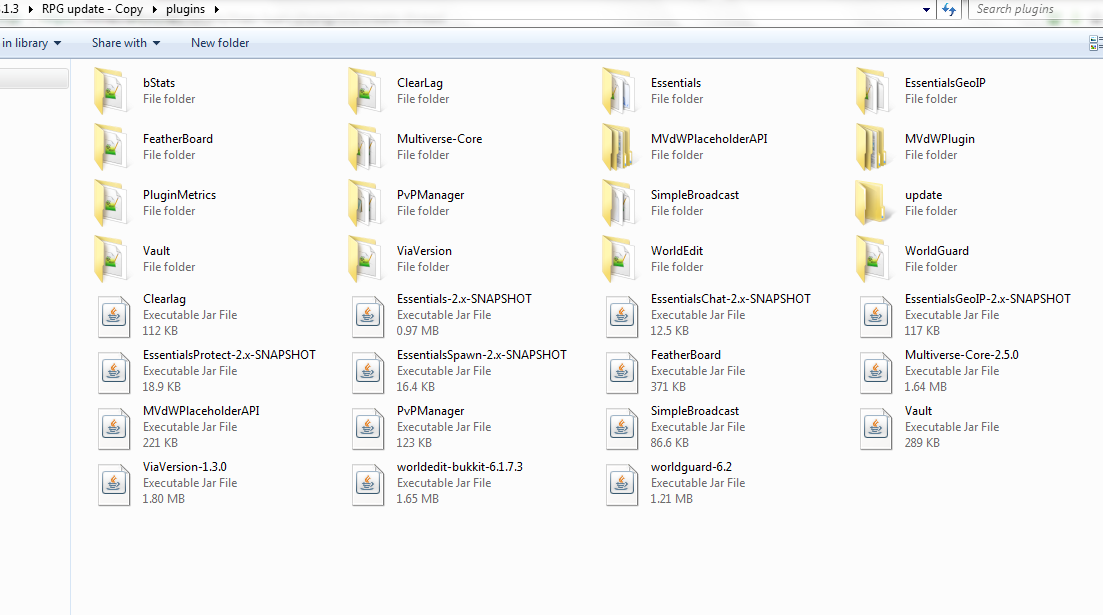This screenshot has height=615, width=1103.
Task: Select the update folder icon
Action: [873, 203]
